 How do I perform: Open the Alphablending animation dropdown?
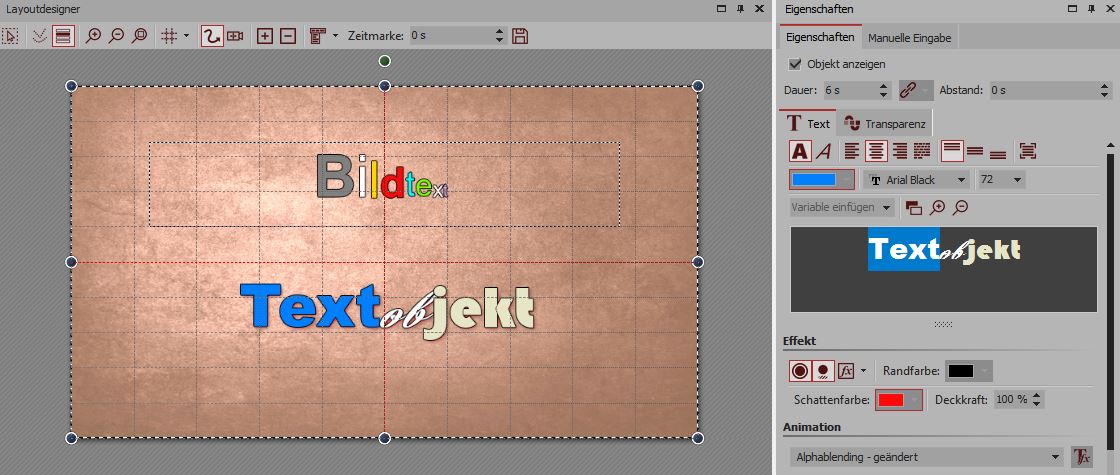(925, 457)
